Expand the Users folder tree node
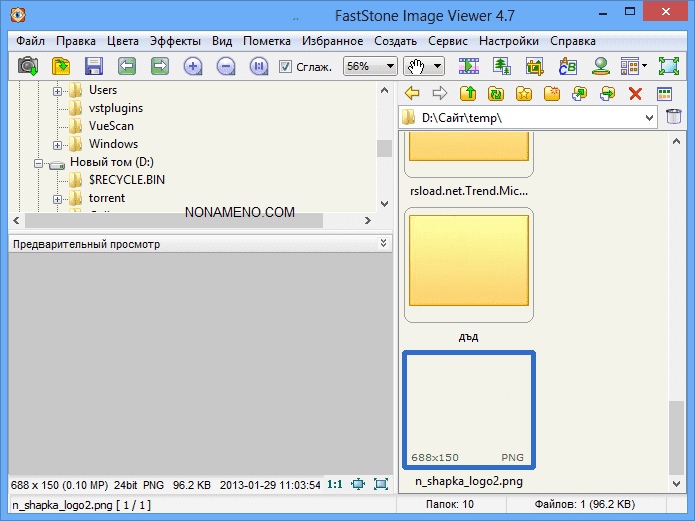The width and height of the screenshot is (695, 521). coord(58,90)
